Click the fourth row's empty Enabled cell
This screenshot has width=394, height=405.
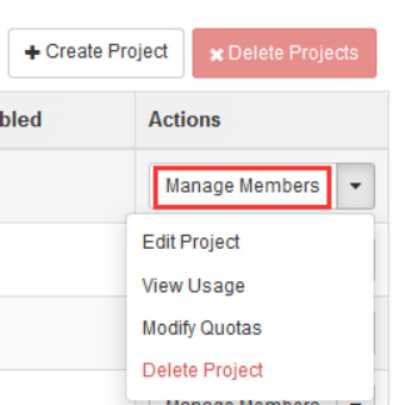click(63, 388)
